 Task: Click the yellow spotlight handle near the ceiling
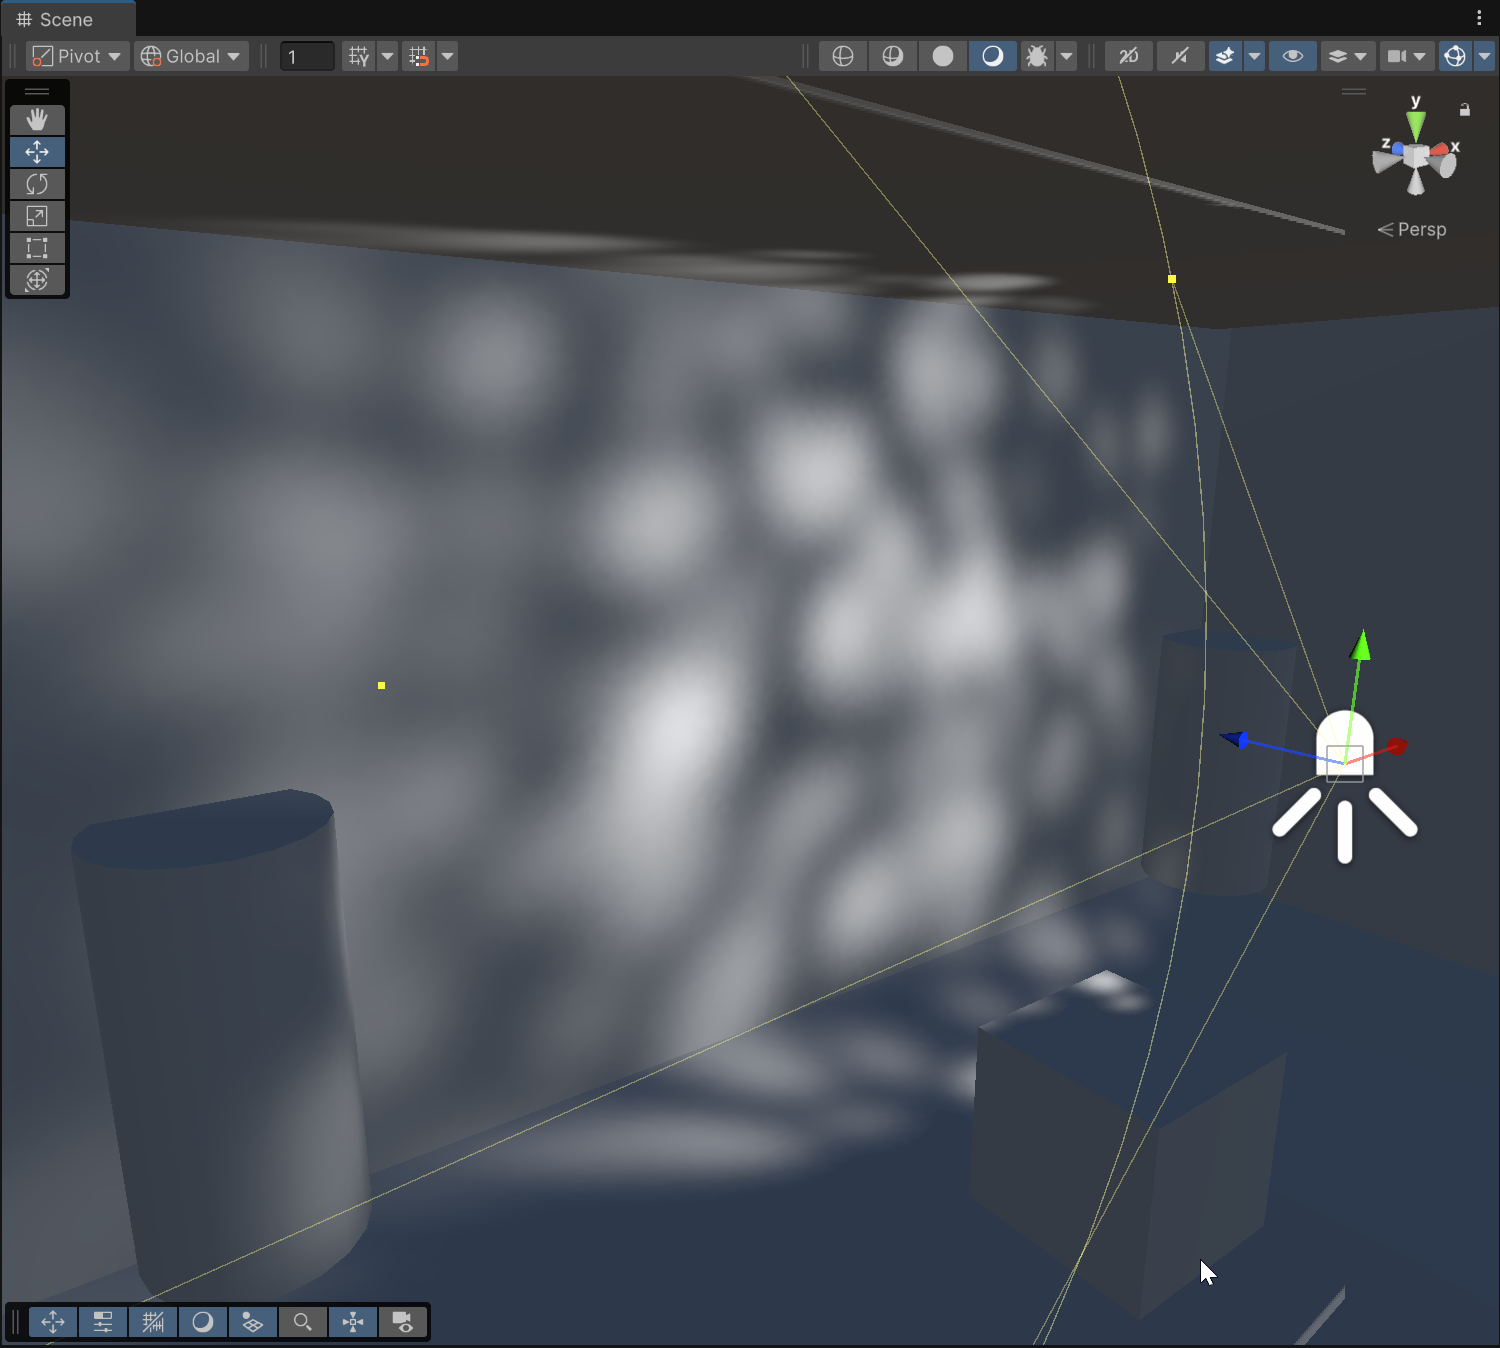(x=1172, y=279)
